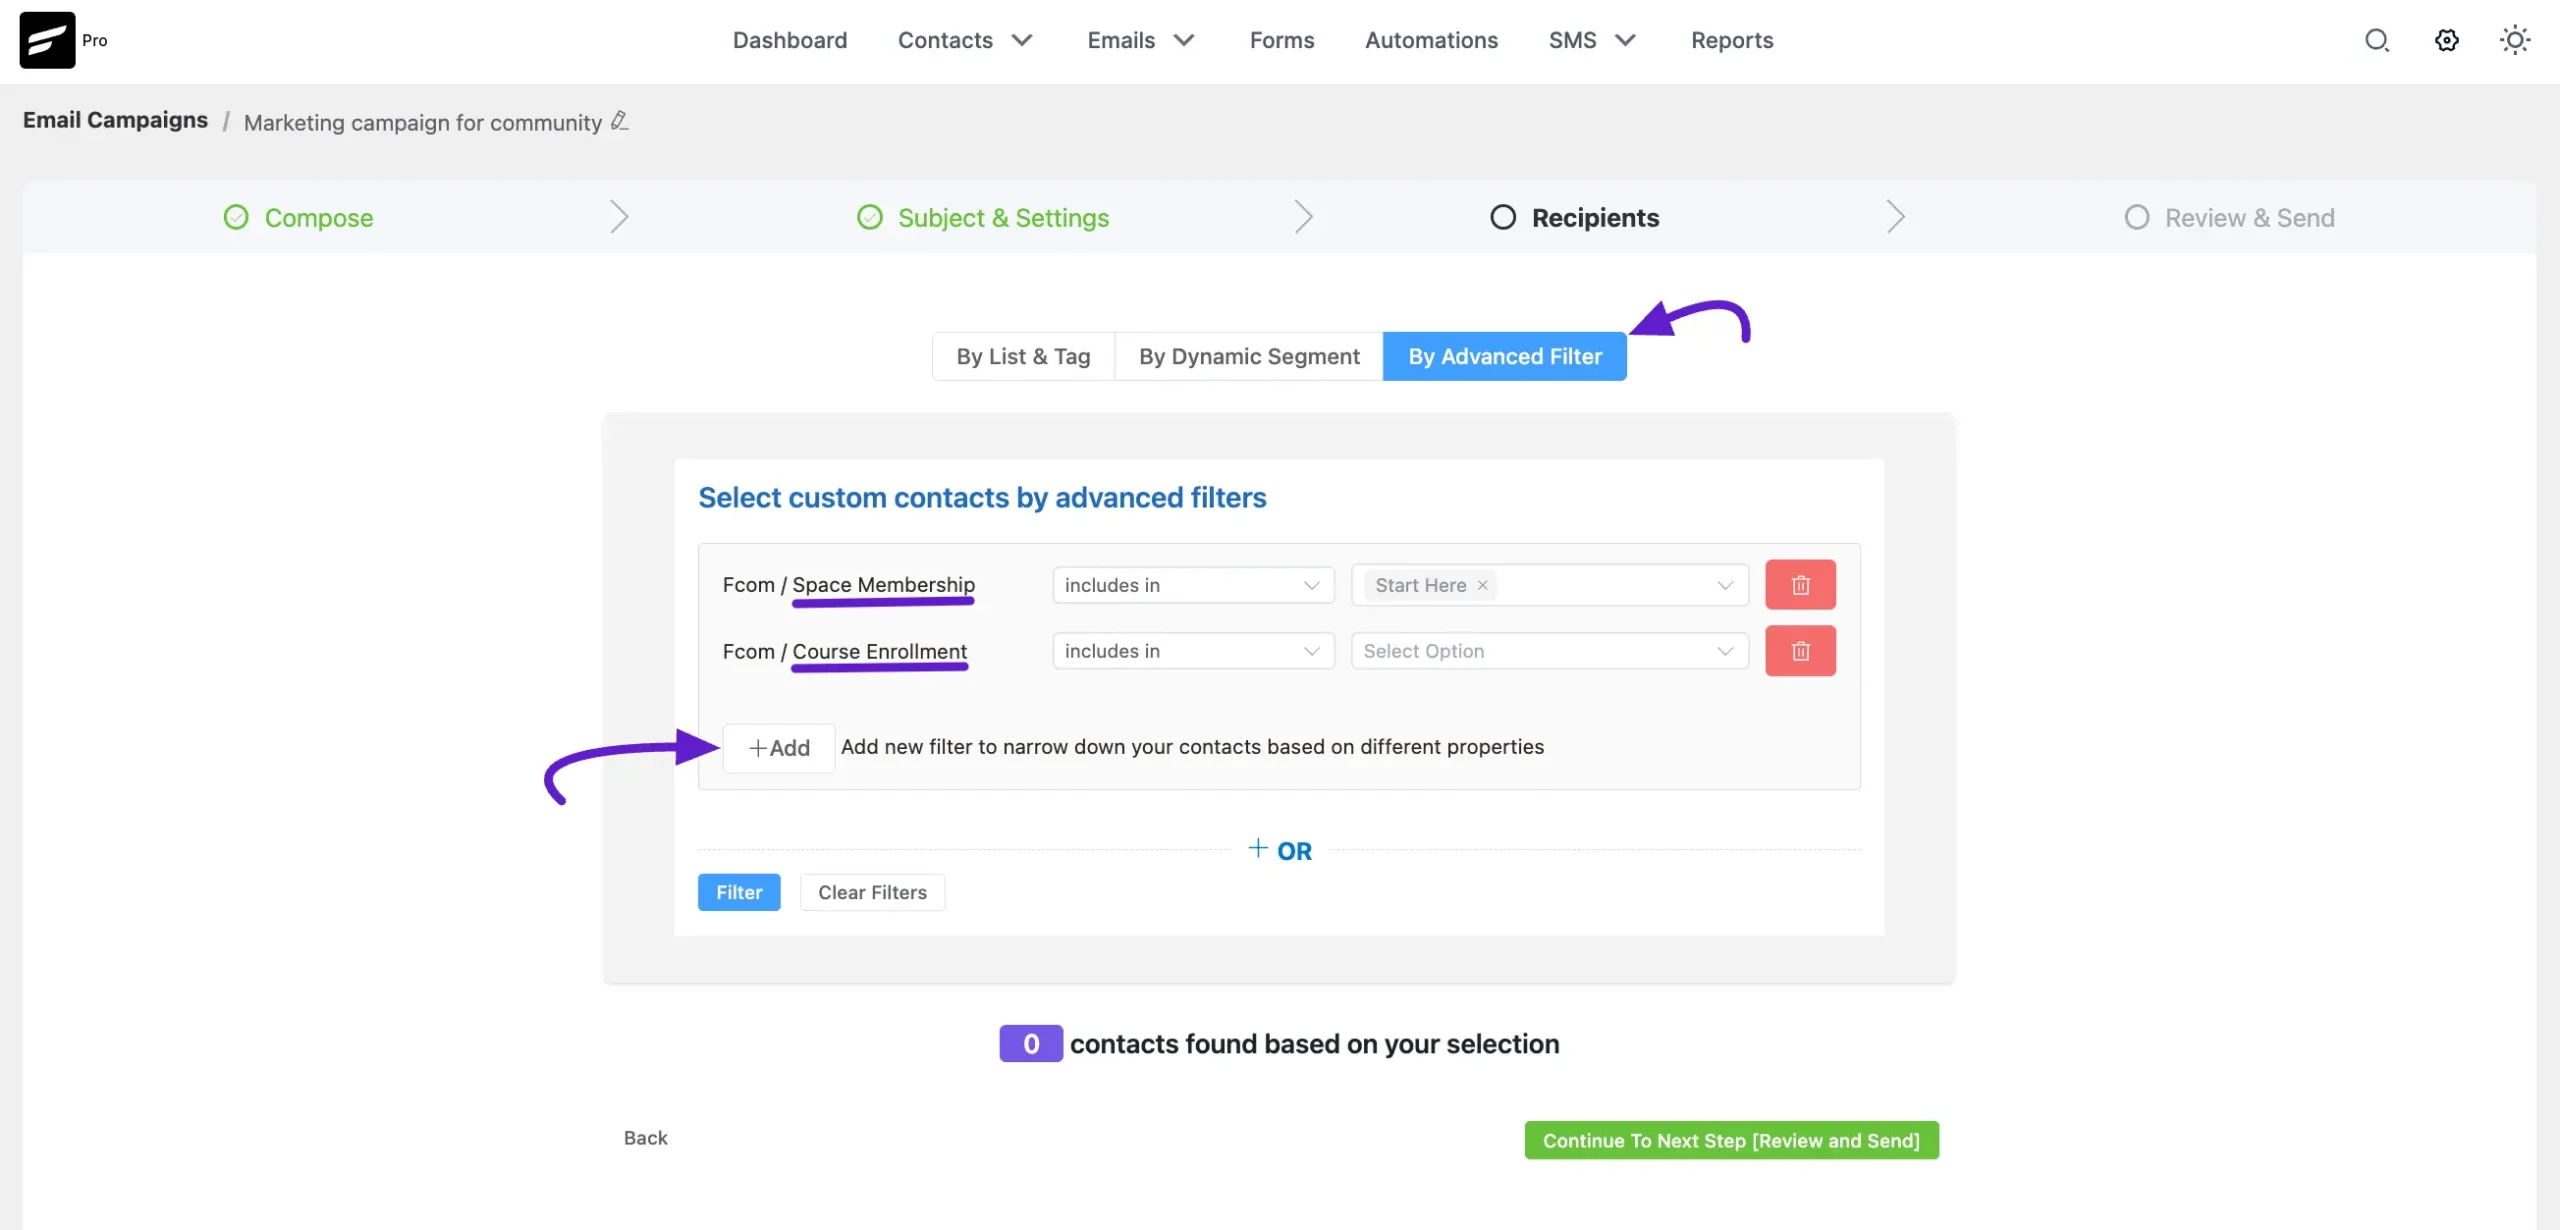Open Space Membership includes in operator dropdown
The image size is (2560, 1230).
tap(1192, 585)
